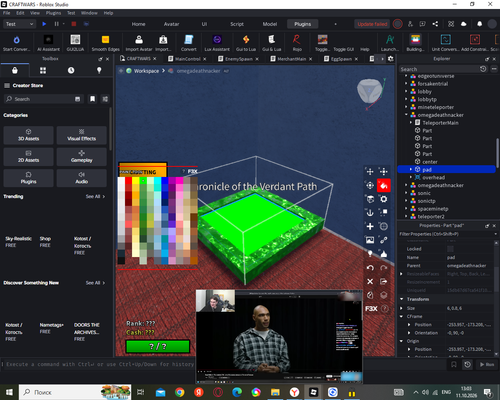
Task: Switch to the Model ribbon tab
Action: pyautogui.click(x=270, y=24)
